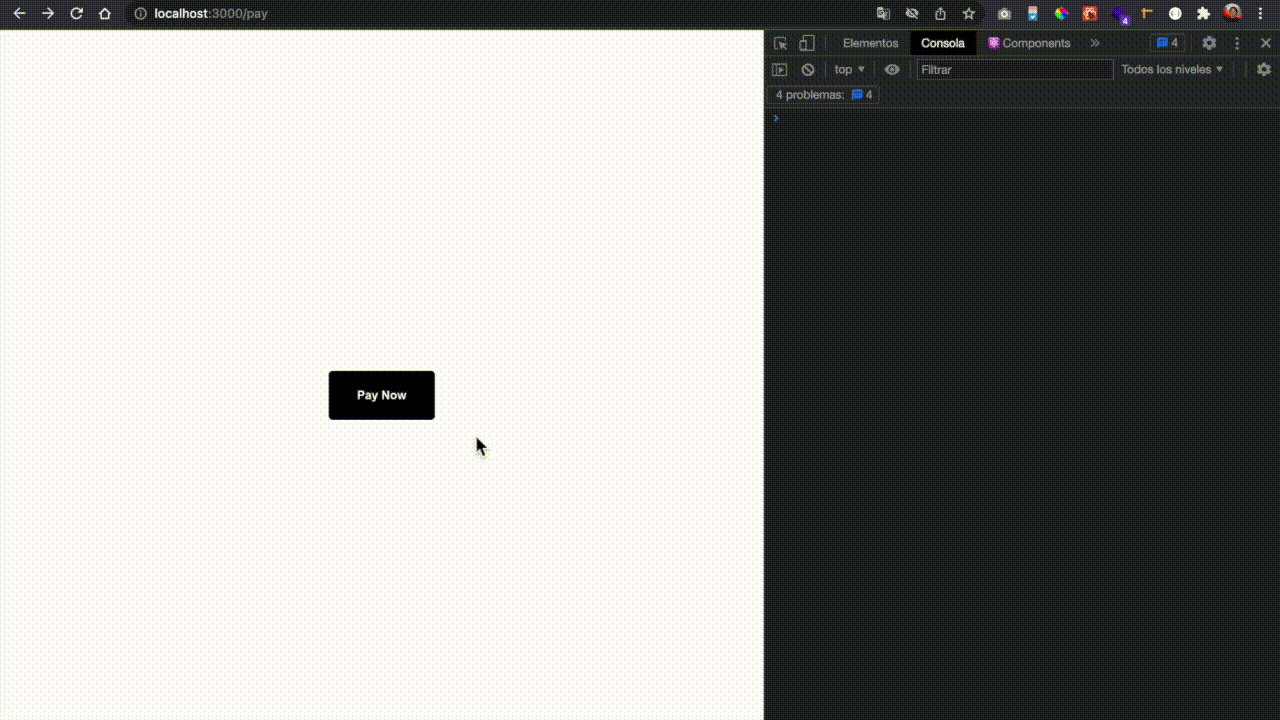Screen dimensions: 1280x720
Task: Show more DevTools tabs
Action: point(1095,43)
